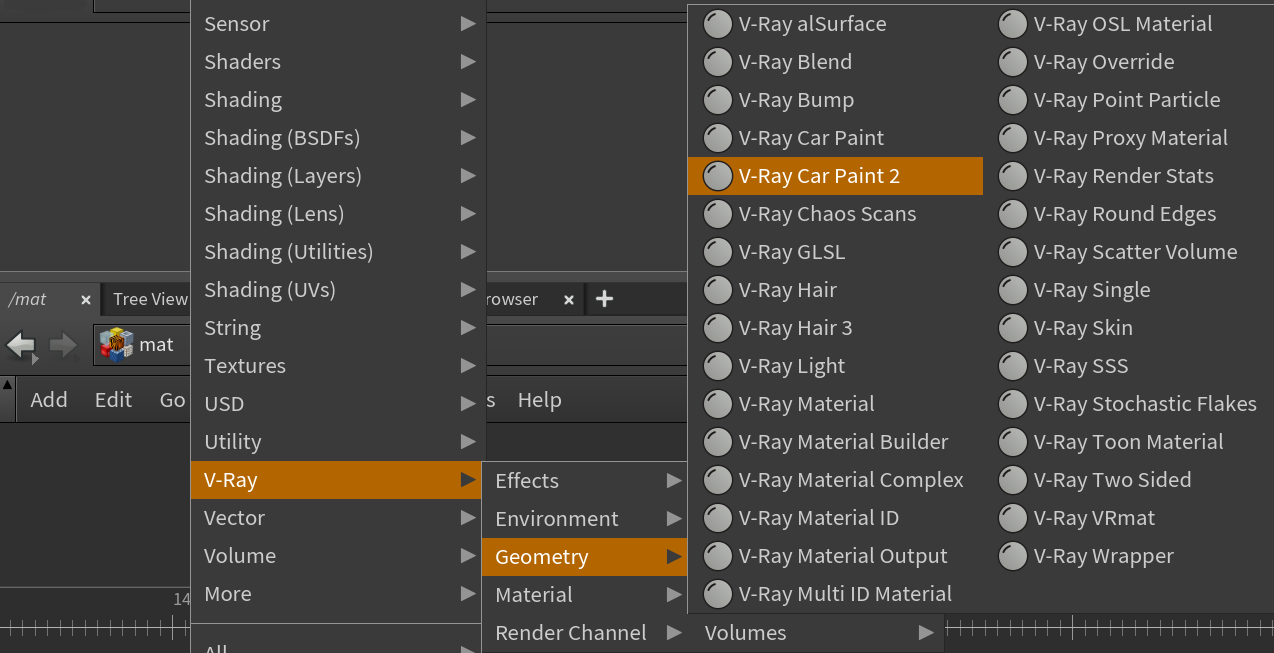
Task: Add a new pane tab with plus icon
Action: [604, 299]
